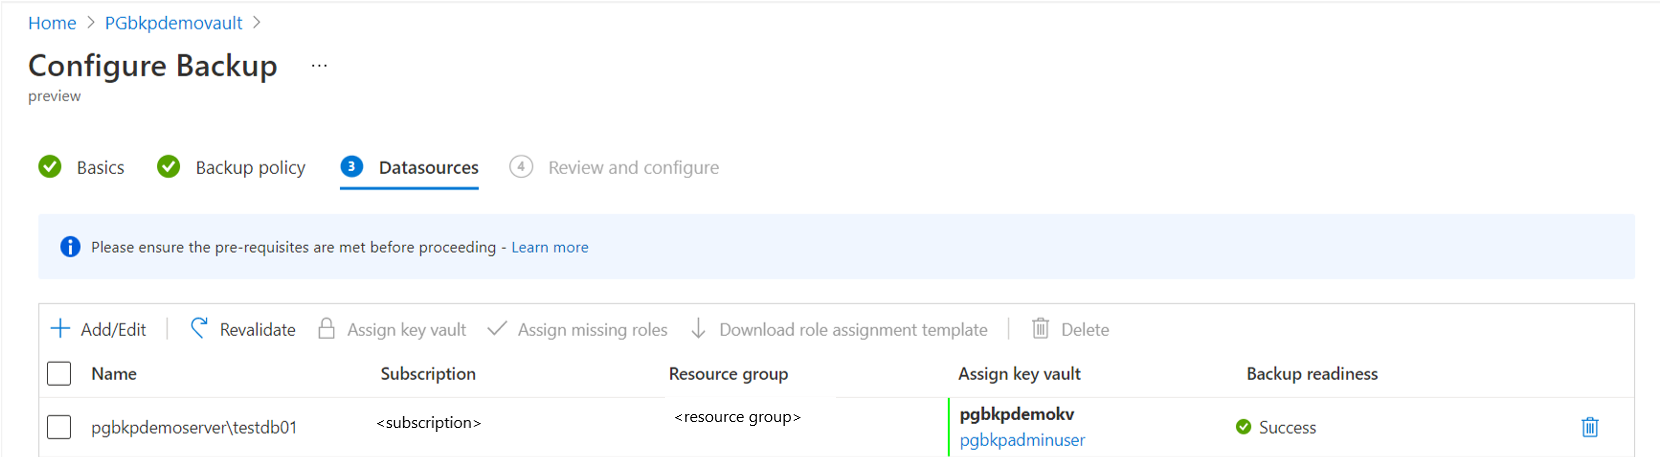The height and width of the screenshot is (458, 1661).
Task: Click the Revalidate refresh icon
Action: [x=199, y=329]
